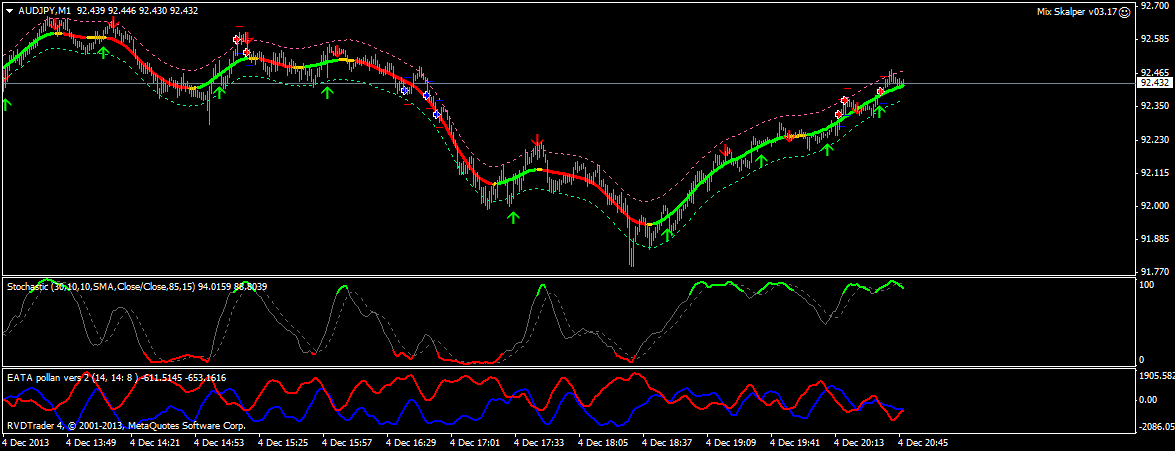Click the 4 Dec 18:05 time label

pos(605,444)
